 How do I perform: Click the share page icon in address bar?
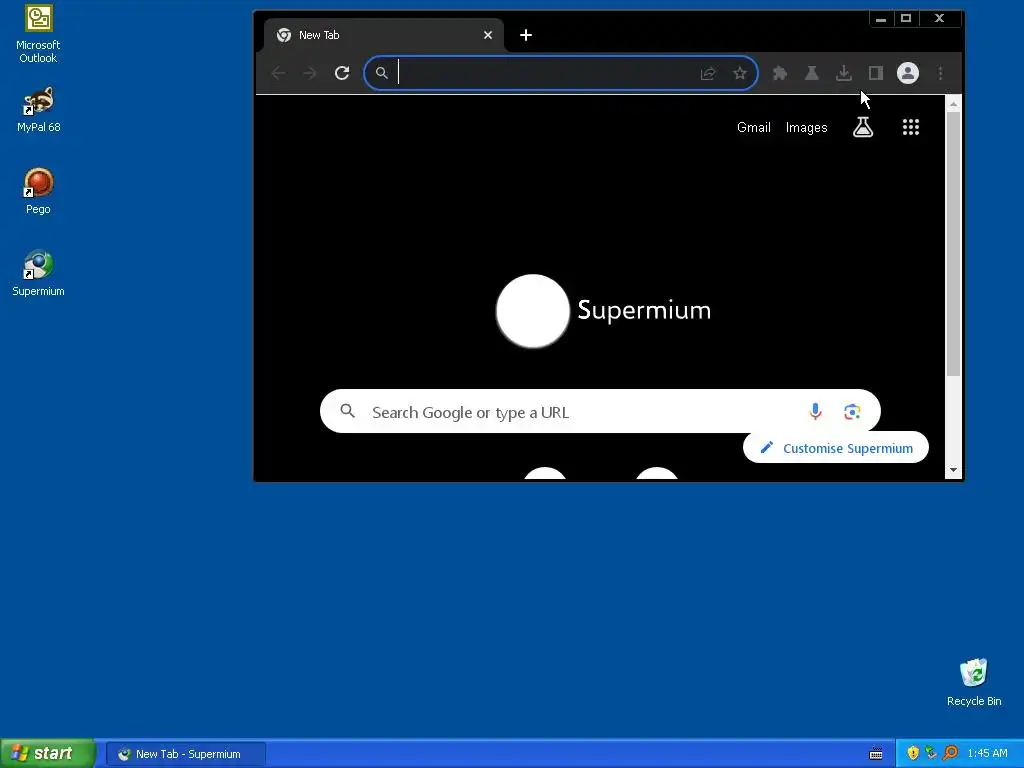pos(708,73)
